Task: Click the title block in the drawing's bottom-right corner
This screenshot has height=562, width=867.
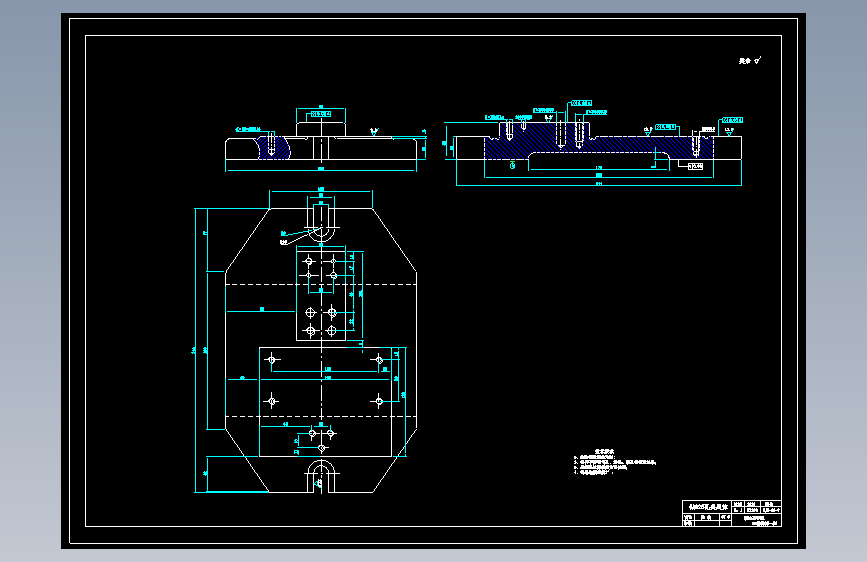Action: tap(732, 513)
